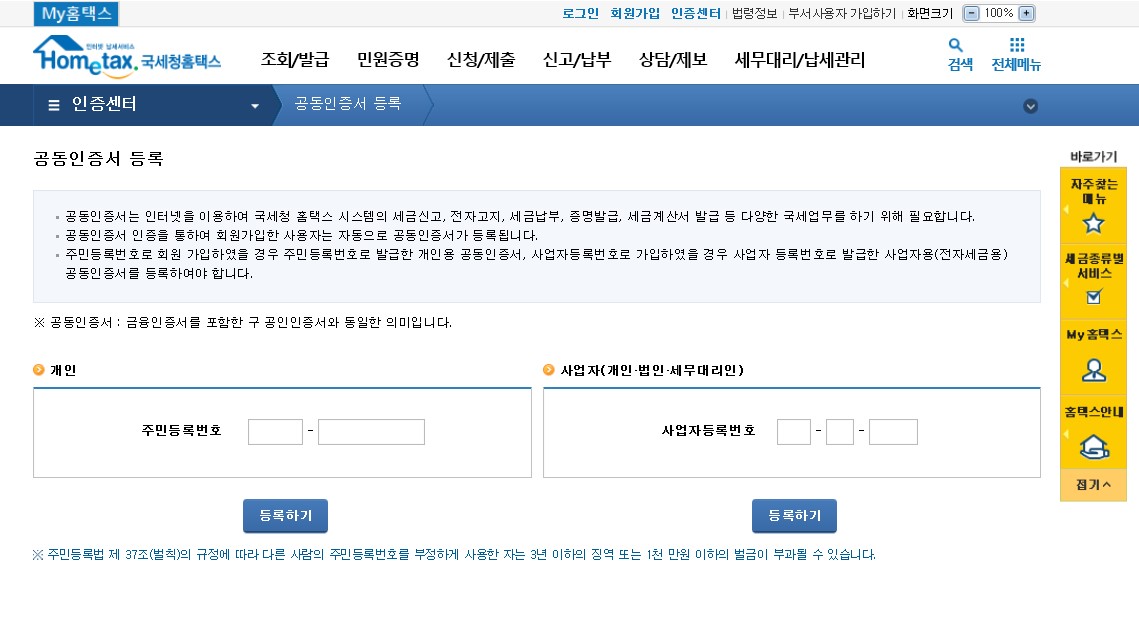
Task: Click 사업자(개인·법인·세무대리인) heading
Action: point(652,370)
